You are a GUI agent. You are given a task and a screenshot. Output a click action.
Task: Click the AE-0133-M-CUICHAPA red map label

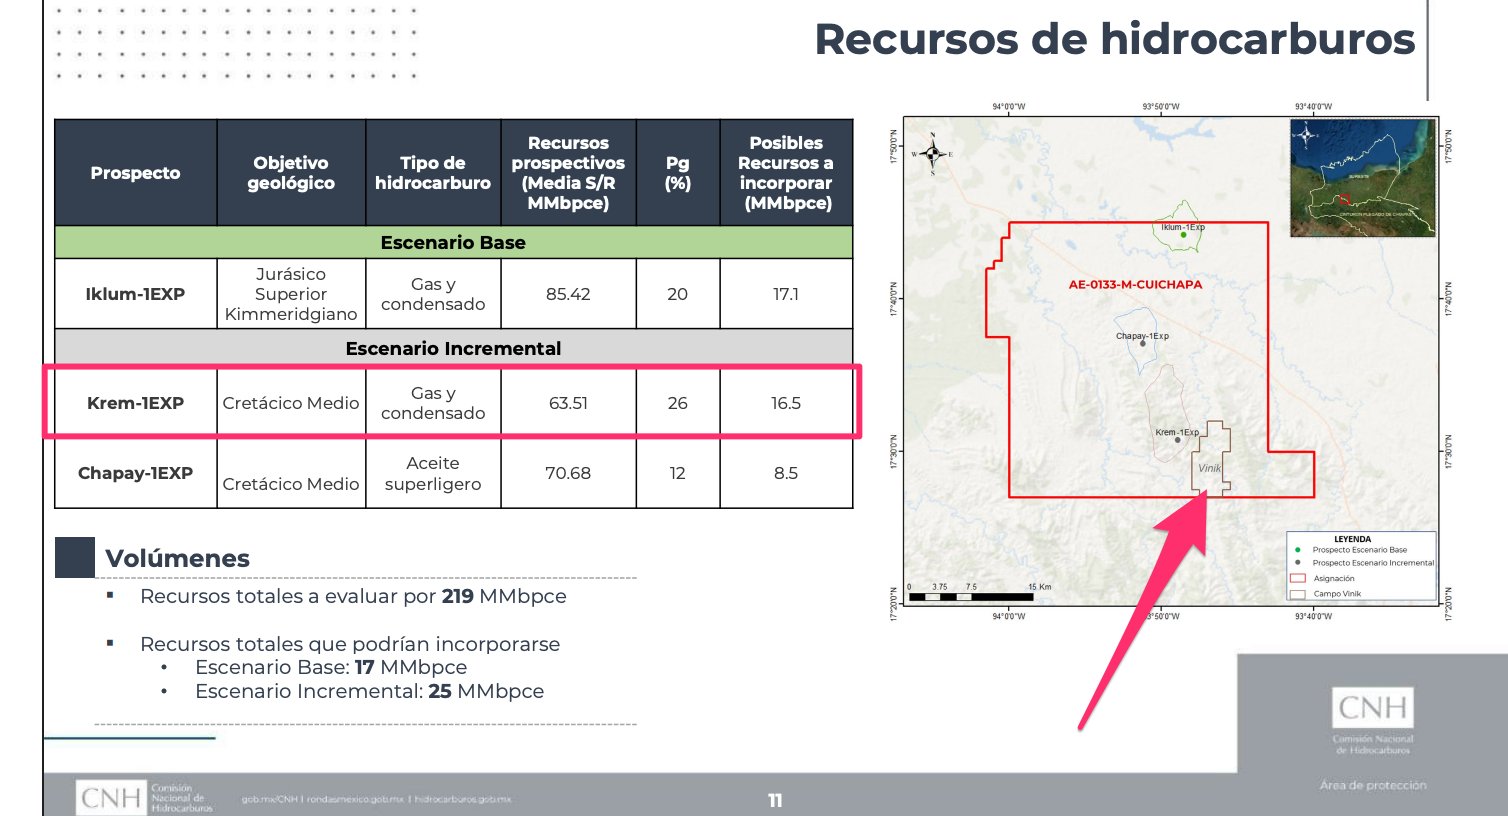tap(1135, 285)
